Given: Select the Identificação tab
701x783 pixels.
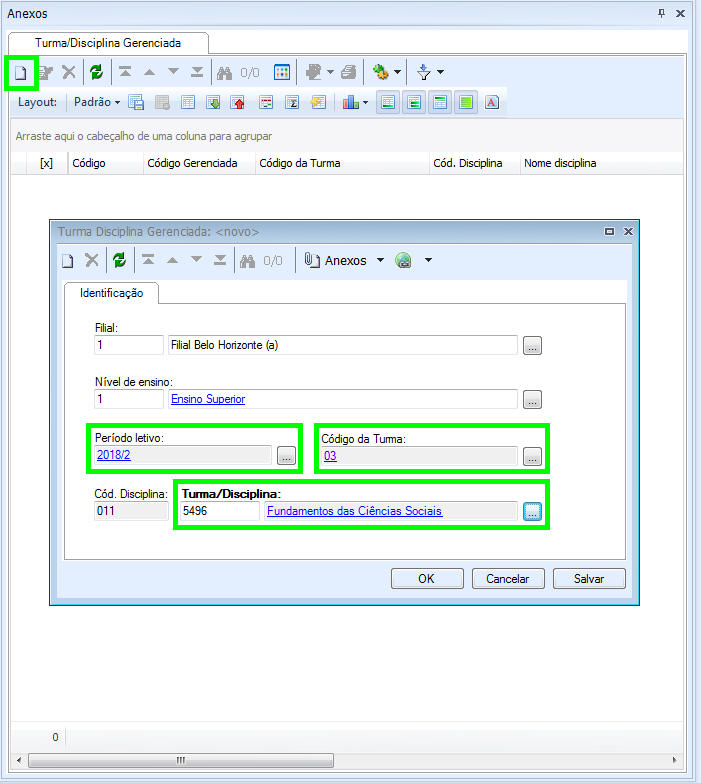Looking at the screenshot, I should 111,293.
